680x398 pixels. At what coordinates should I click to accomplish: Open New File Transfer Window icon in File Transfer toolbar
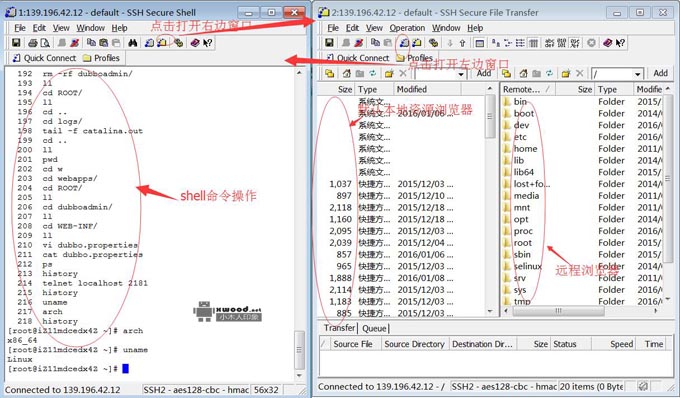417,42
